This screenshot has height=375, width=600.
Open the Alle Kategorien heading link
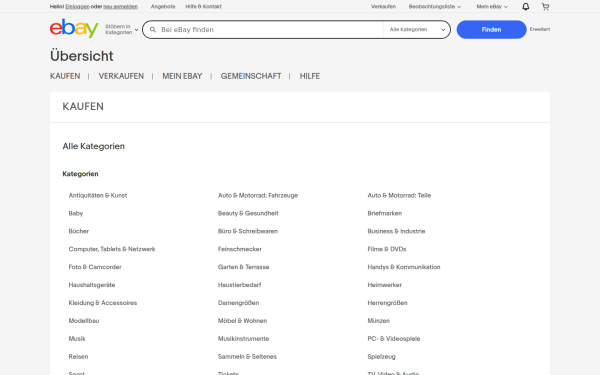click(x=94, y=146)
